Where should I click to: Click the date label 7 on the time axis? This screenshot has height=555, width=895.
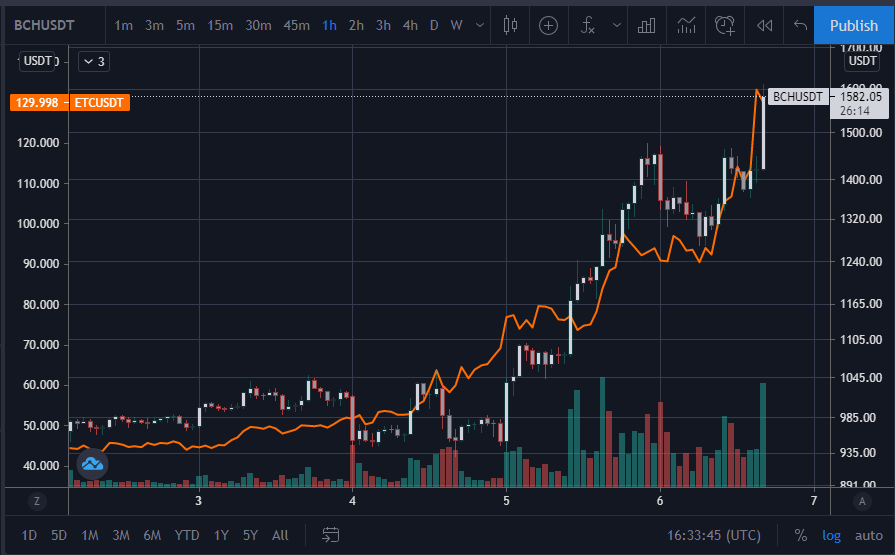tap(814, 501)
